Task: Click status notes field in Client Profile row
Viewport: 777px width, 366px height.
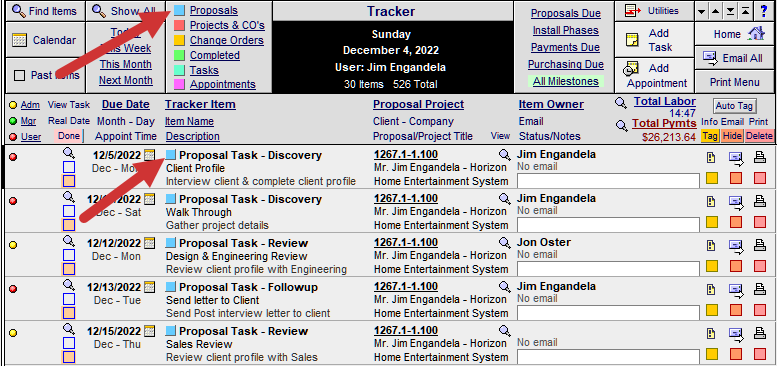Action: pyautogui.click(x=608, y=181)
